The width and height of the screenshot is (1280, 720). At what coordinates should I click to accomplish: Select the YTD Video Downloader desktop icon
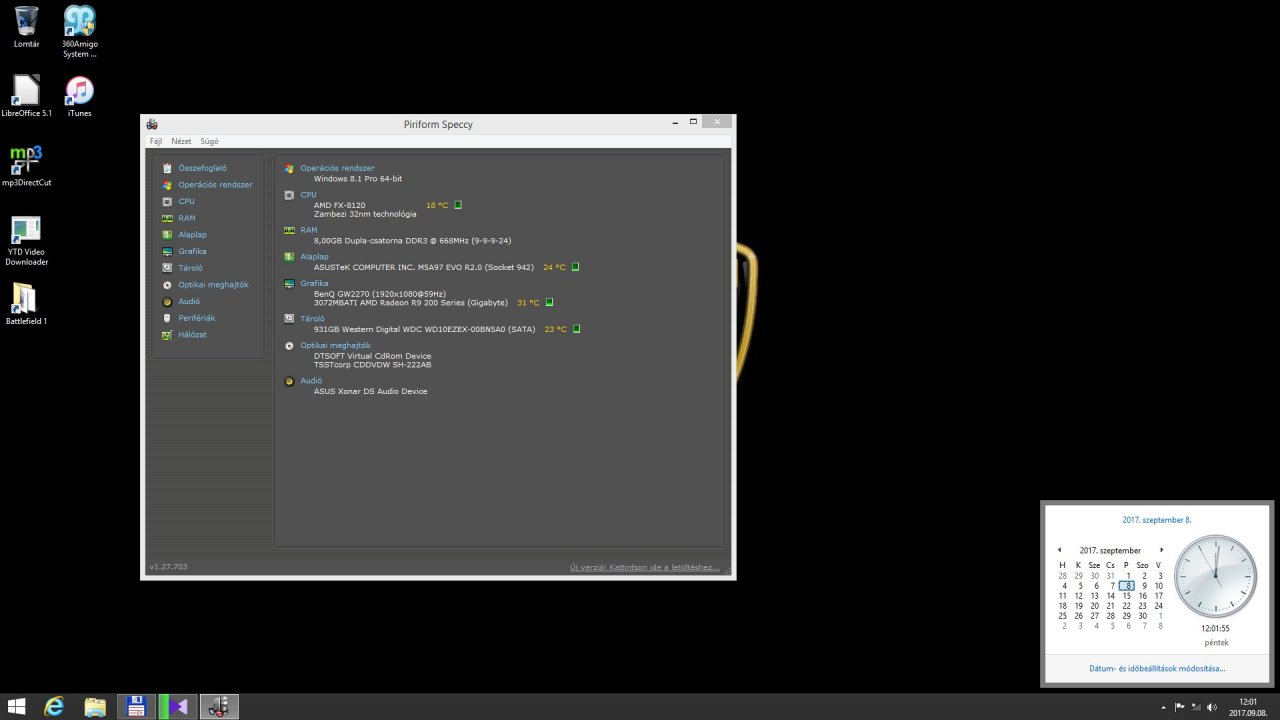tap(27, 241)
